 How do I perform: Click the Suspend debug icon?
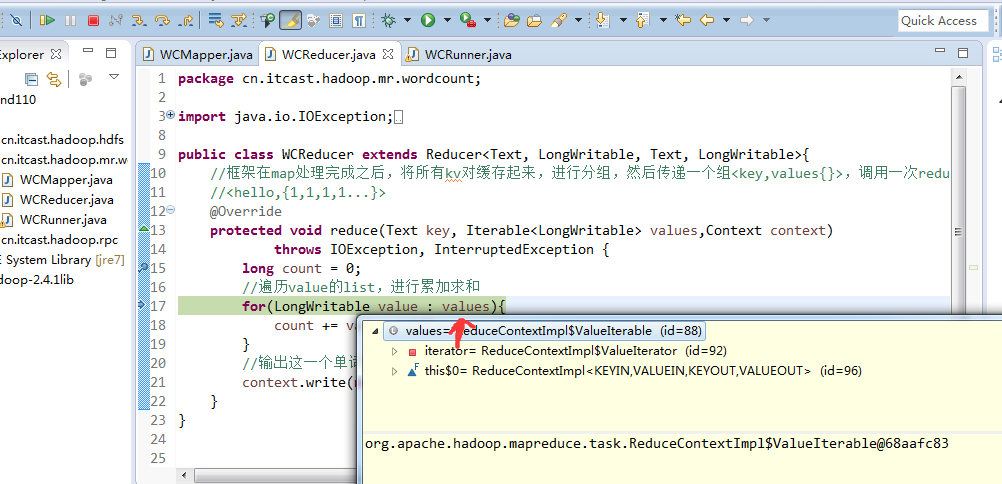(70, 20)
